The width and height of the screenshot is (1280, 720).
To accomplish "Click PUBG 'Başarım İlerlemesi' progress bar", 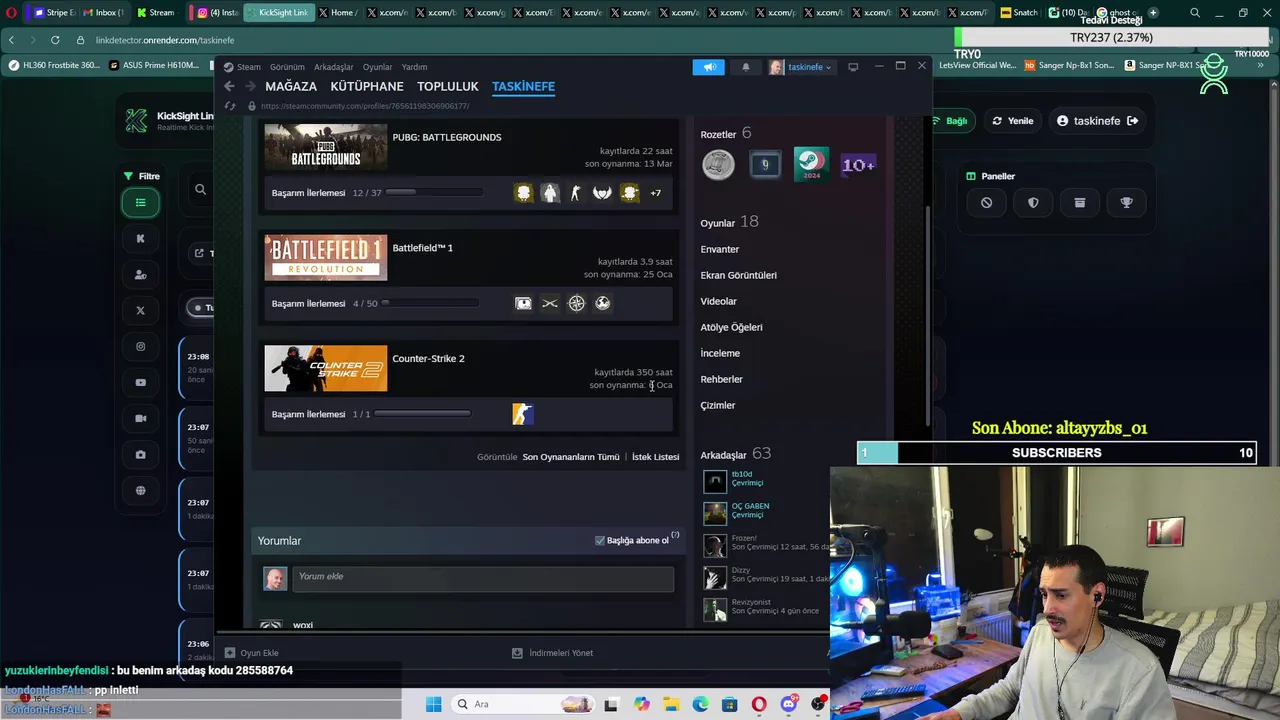I will coord(432,192).
